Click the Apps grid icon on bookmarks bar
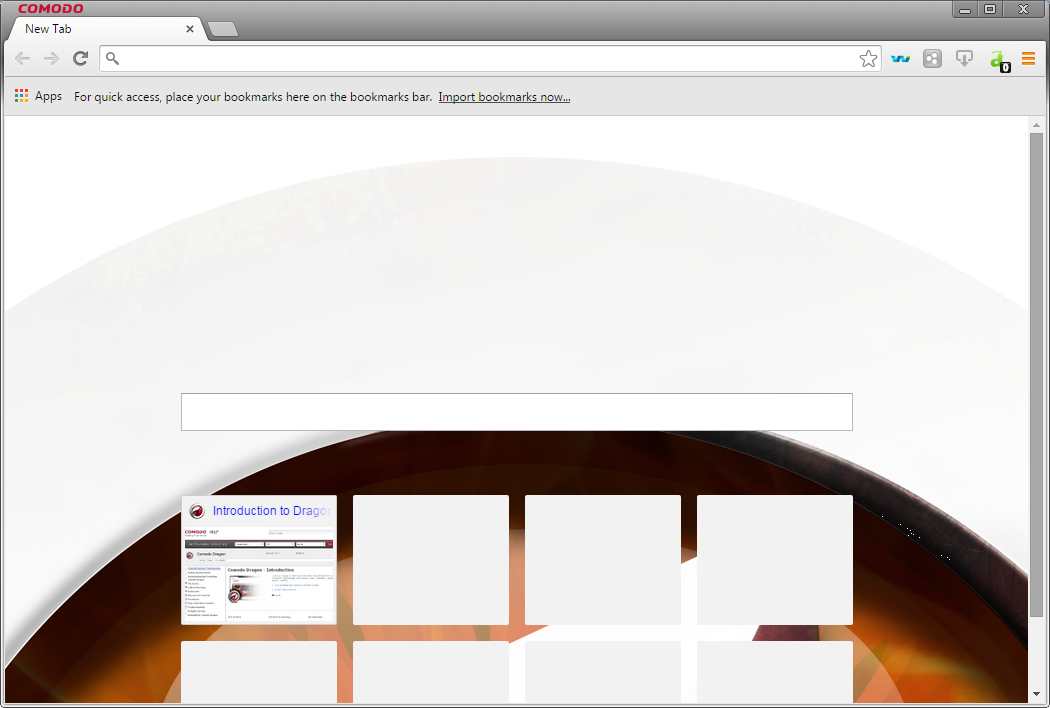 coord(21,95)
